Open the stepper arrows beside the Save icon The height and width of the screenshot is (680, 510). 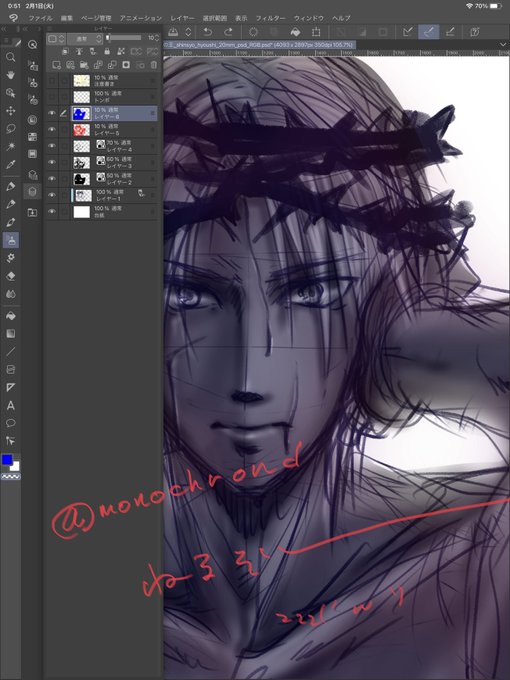tap(188, 32)
